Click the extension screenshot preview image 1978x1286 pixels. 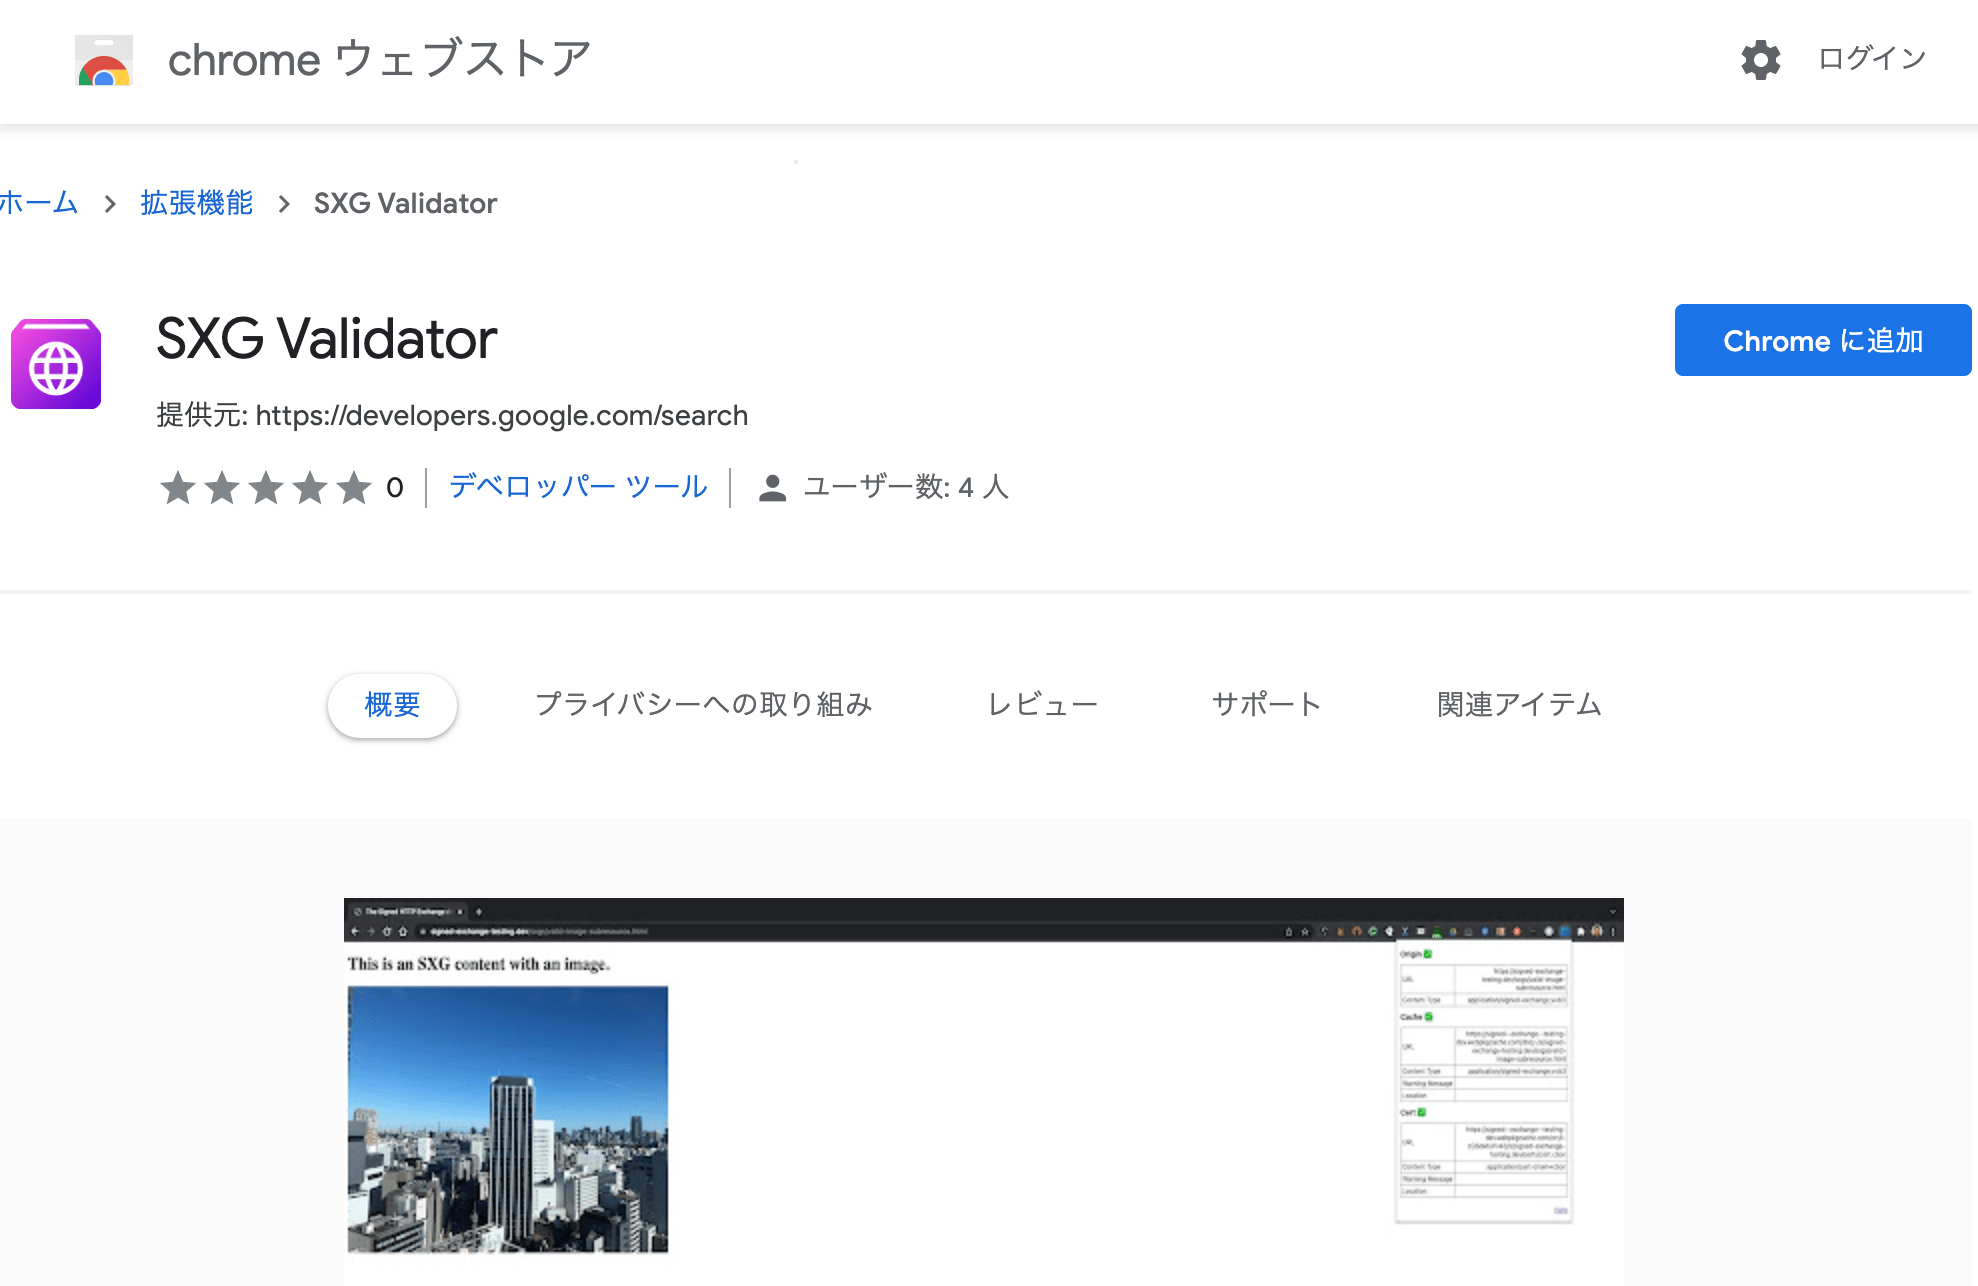click(x=983, y=1091)
